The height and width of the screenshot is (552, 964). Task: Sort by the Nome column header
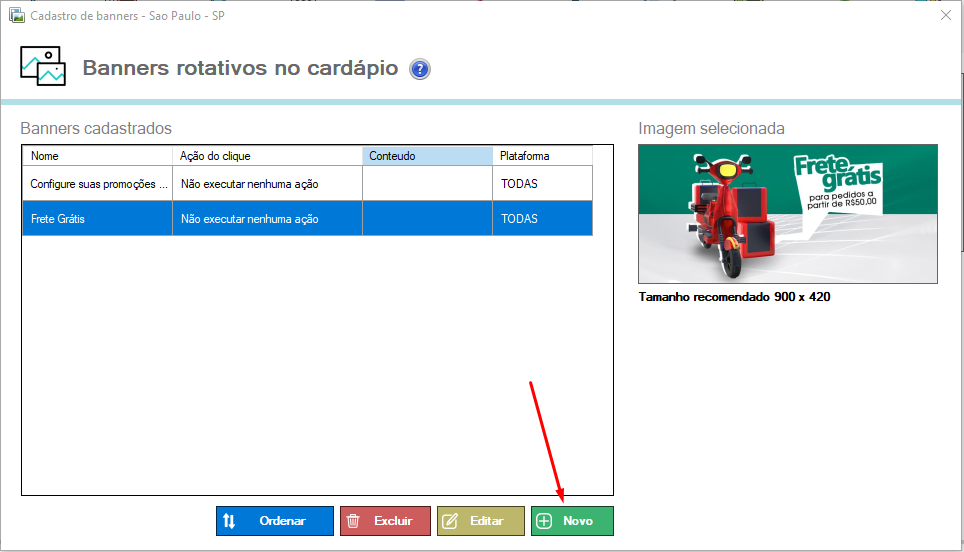(x=97, y=156)
